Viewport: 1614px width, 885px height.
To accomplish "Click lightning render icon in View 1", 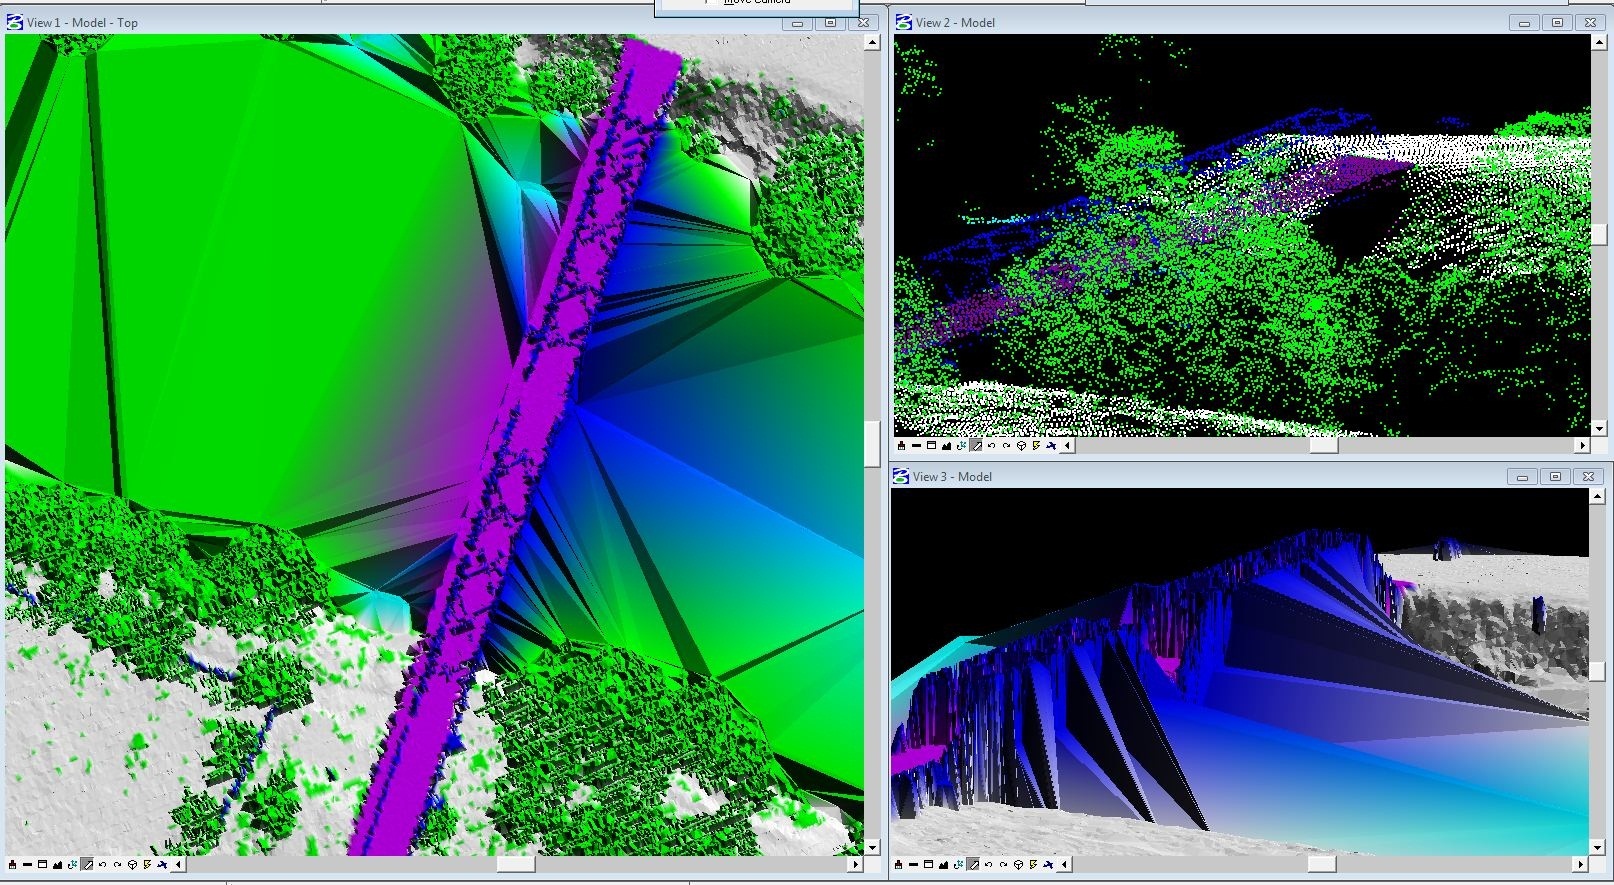I will [148, 865].
